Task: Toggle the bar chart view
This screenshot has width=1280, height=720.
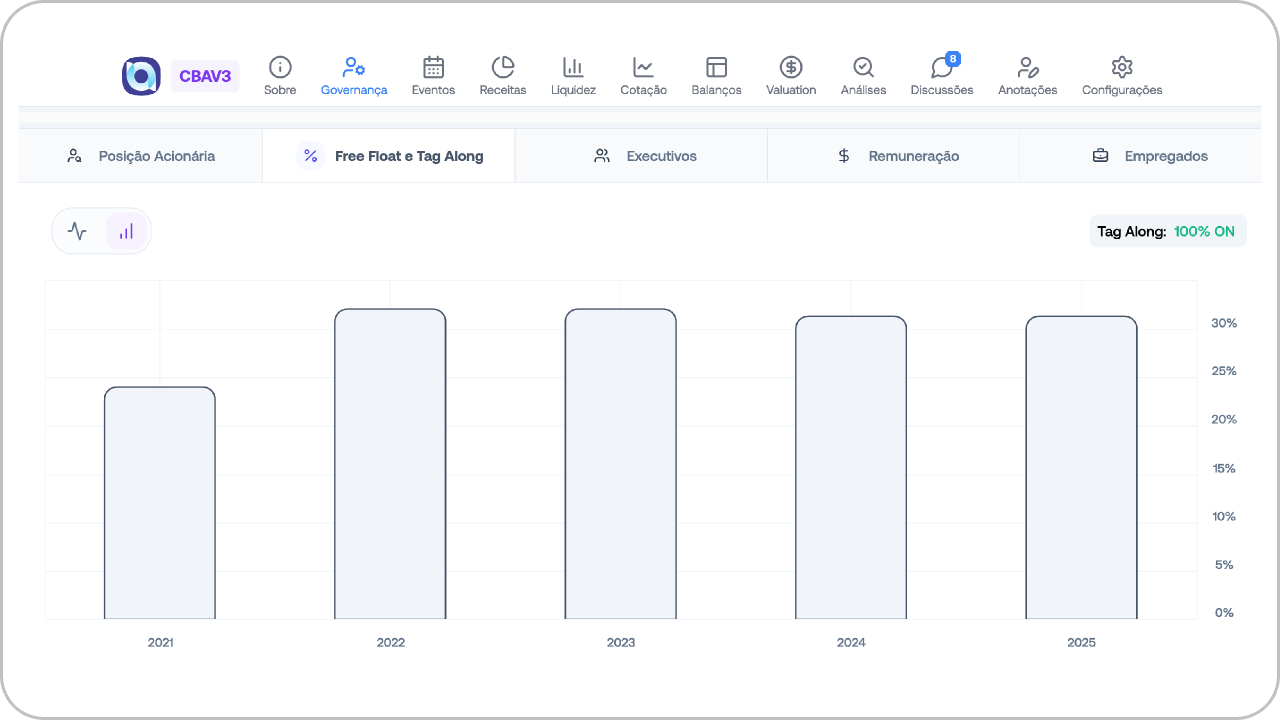Action: coord(126,231)
